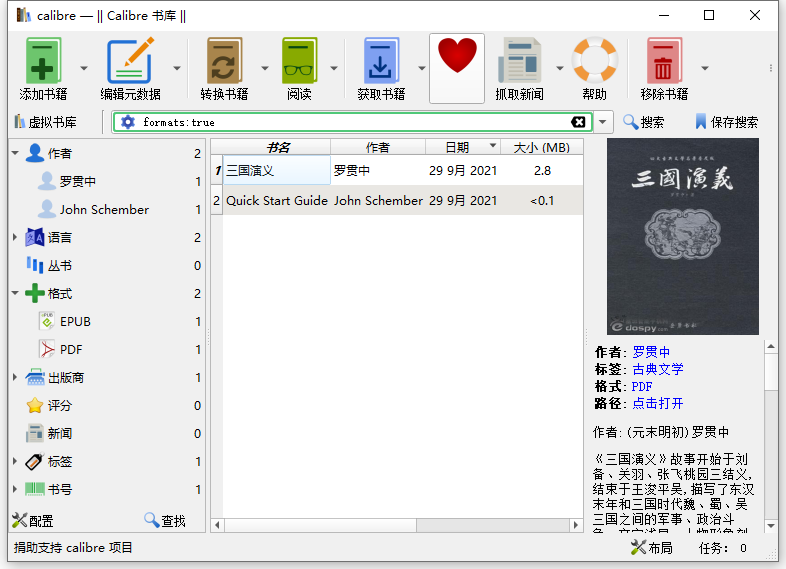This screenshot has width=786, height=569.
Task: Expand the Tags (标签) category
Action: (x=16, y=461)
